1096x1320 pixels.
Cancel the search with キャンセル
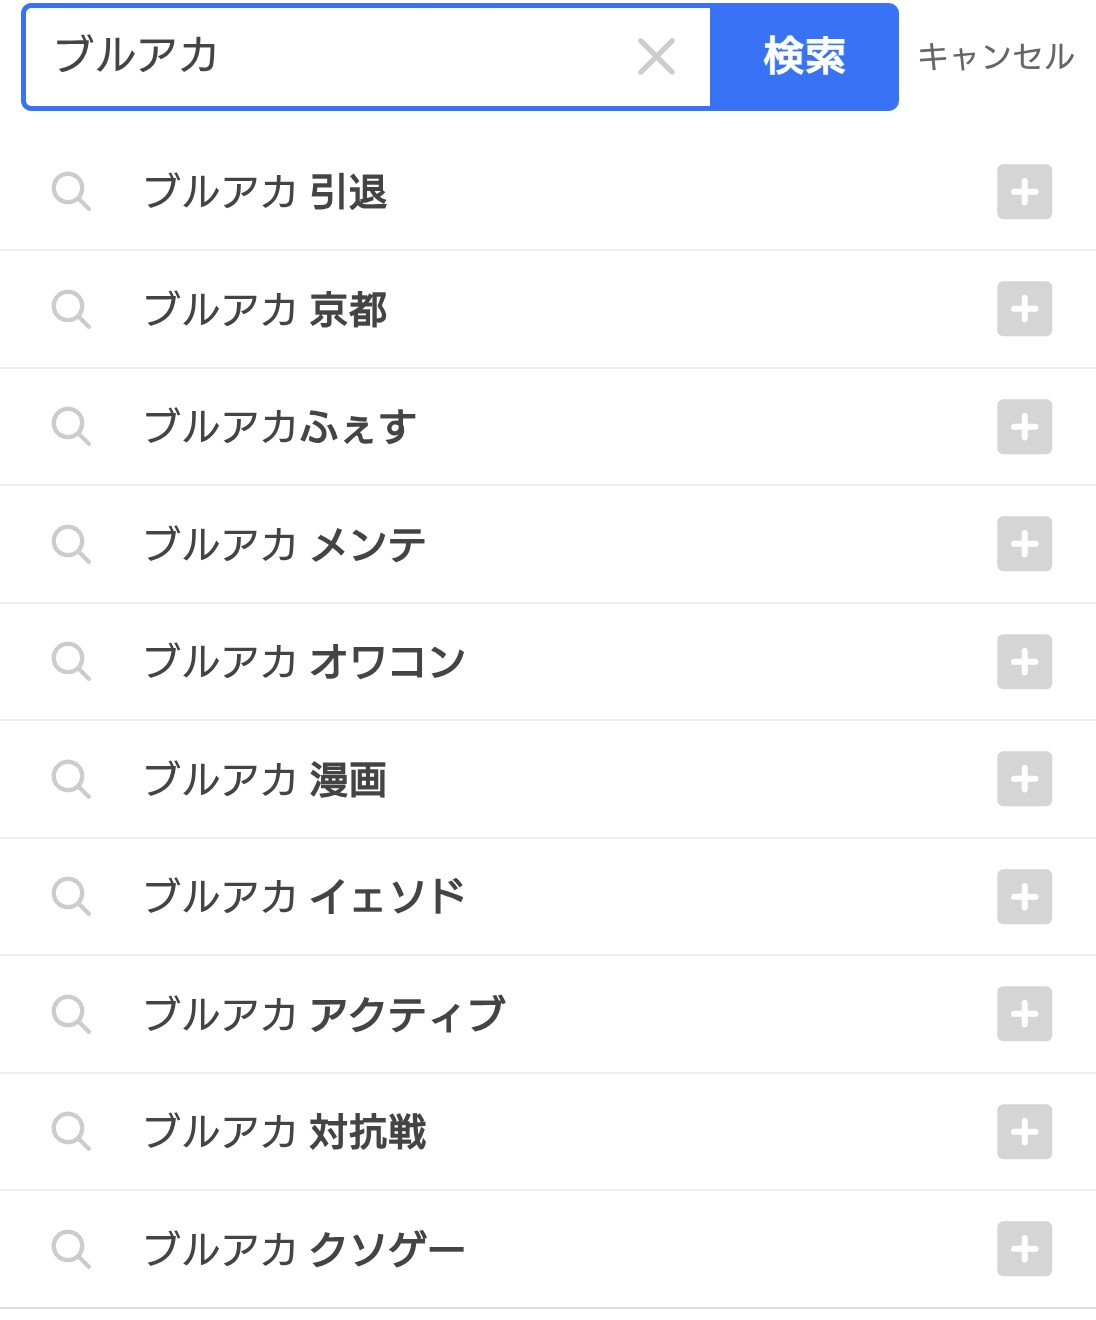tap(995, 57)
